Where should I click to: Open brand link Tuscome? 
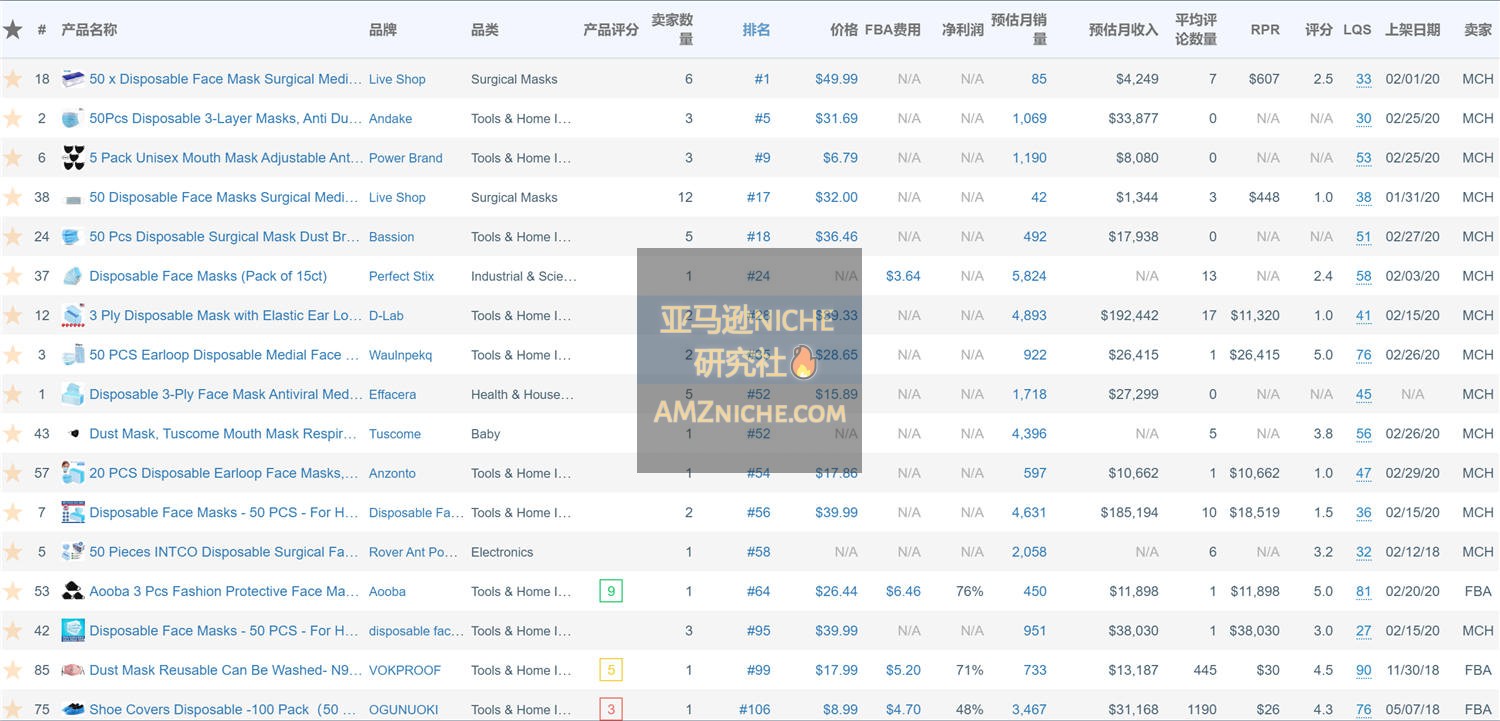point(395,434)
